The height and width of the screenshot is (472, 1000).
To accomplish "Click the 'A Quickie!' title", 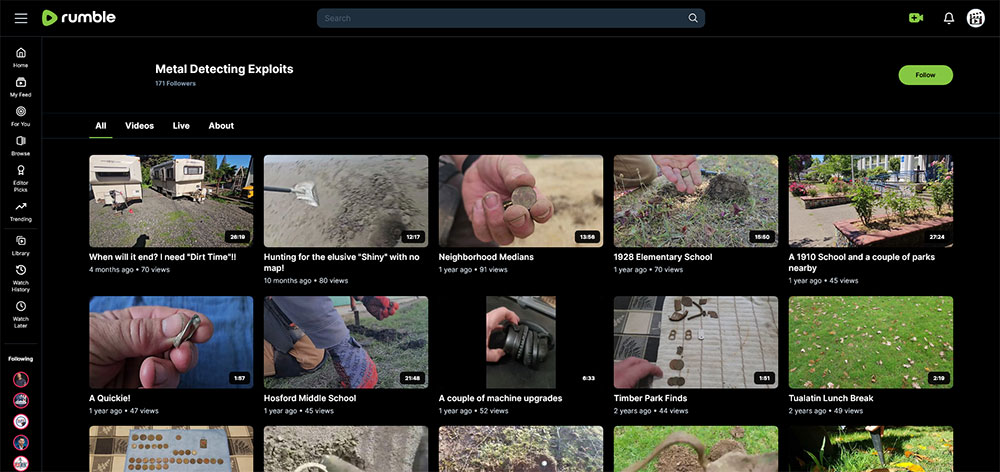I will [x=110, y=398].
